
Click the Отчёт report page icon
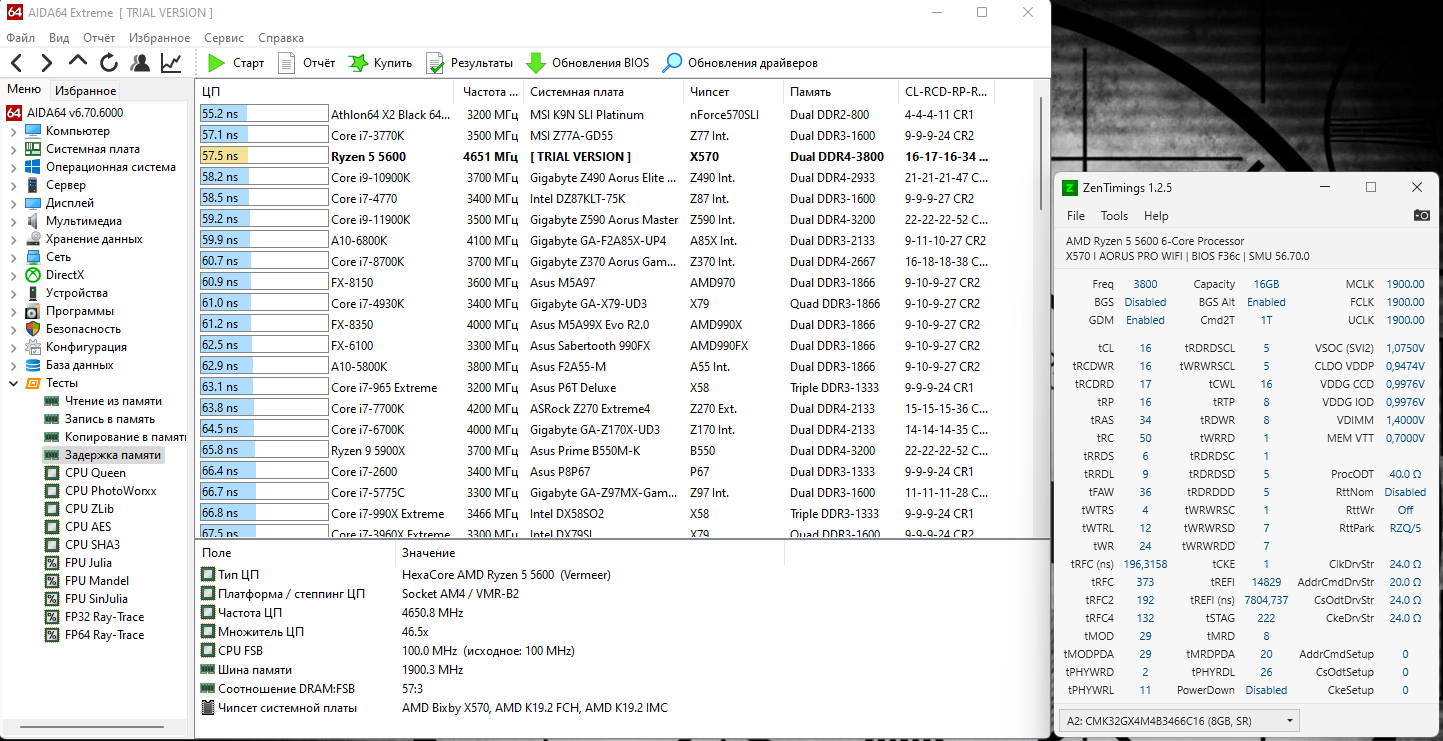click(x=287, y=63)
